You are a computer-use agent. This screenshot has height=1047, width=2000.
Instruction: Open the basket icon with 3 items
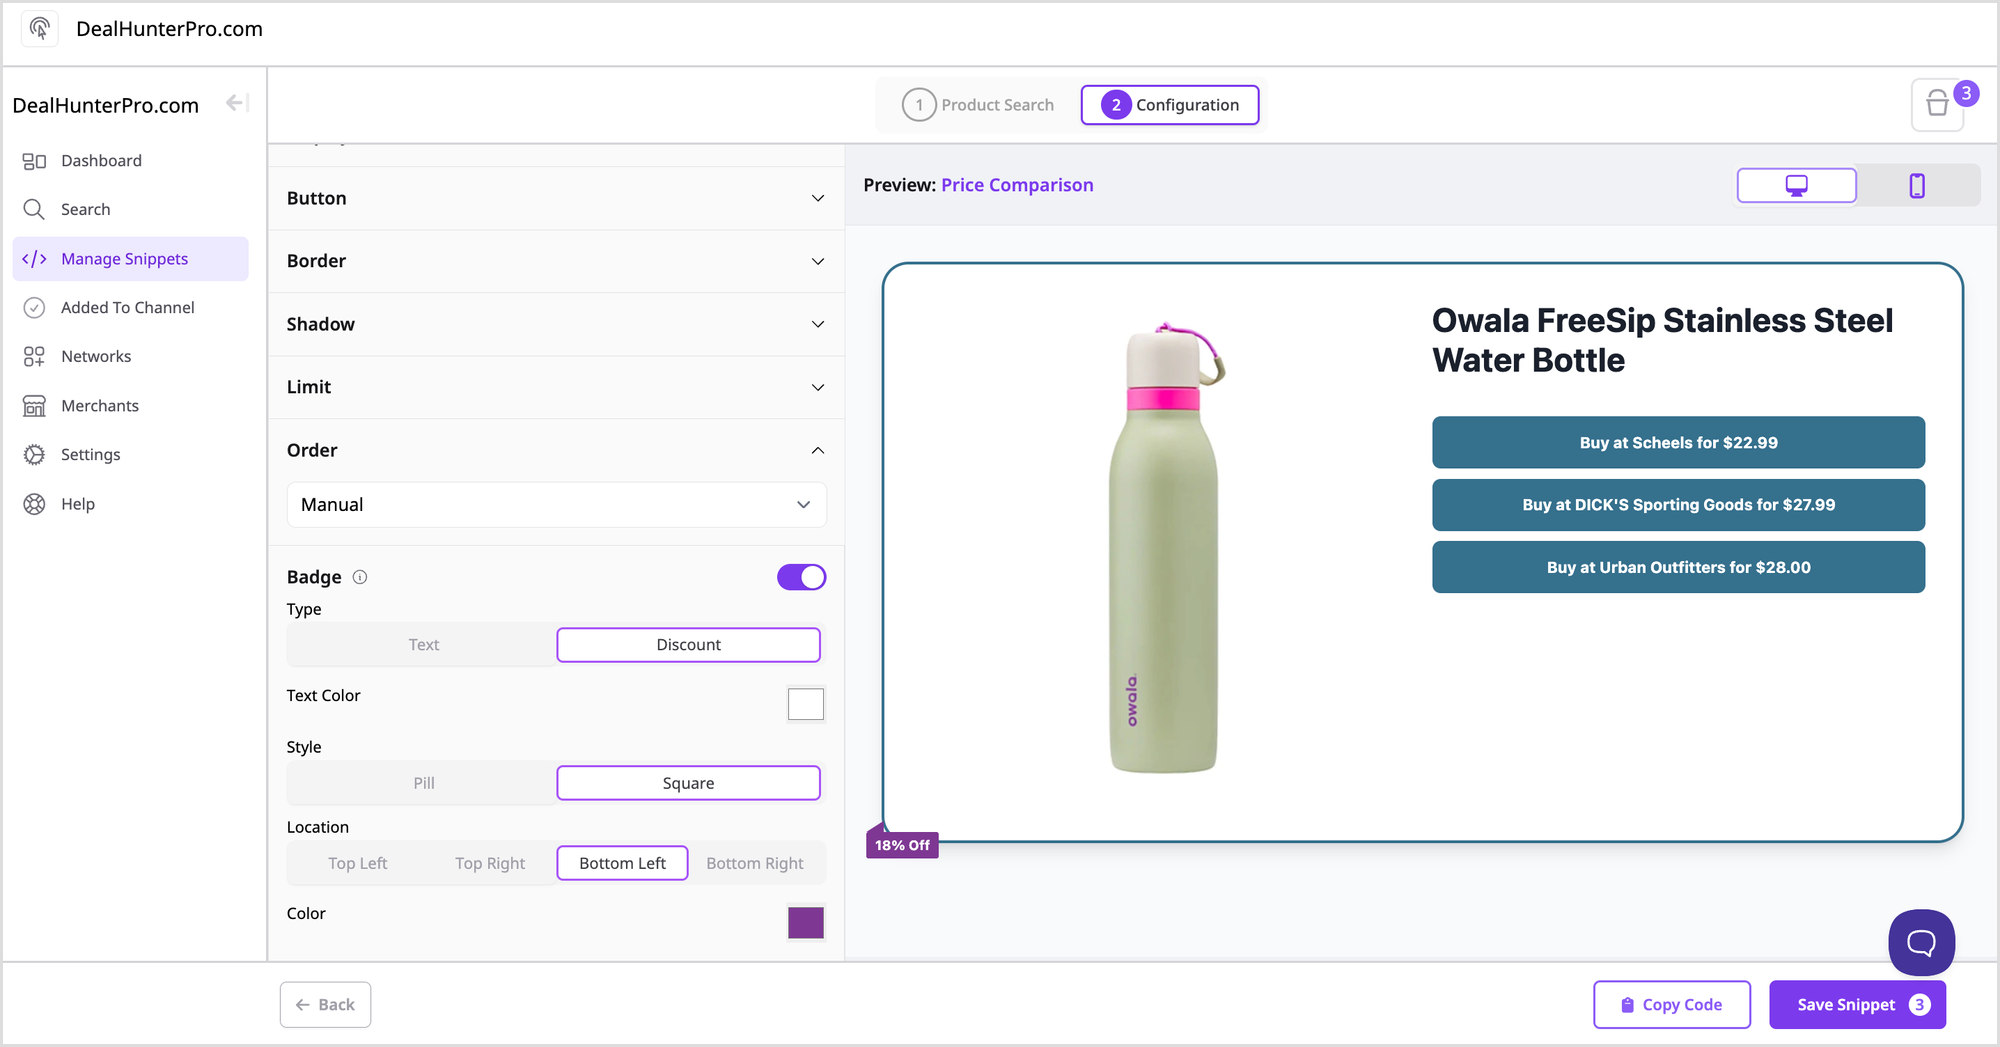click(1938, 104)
